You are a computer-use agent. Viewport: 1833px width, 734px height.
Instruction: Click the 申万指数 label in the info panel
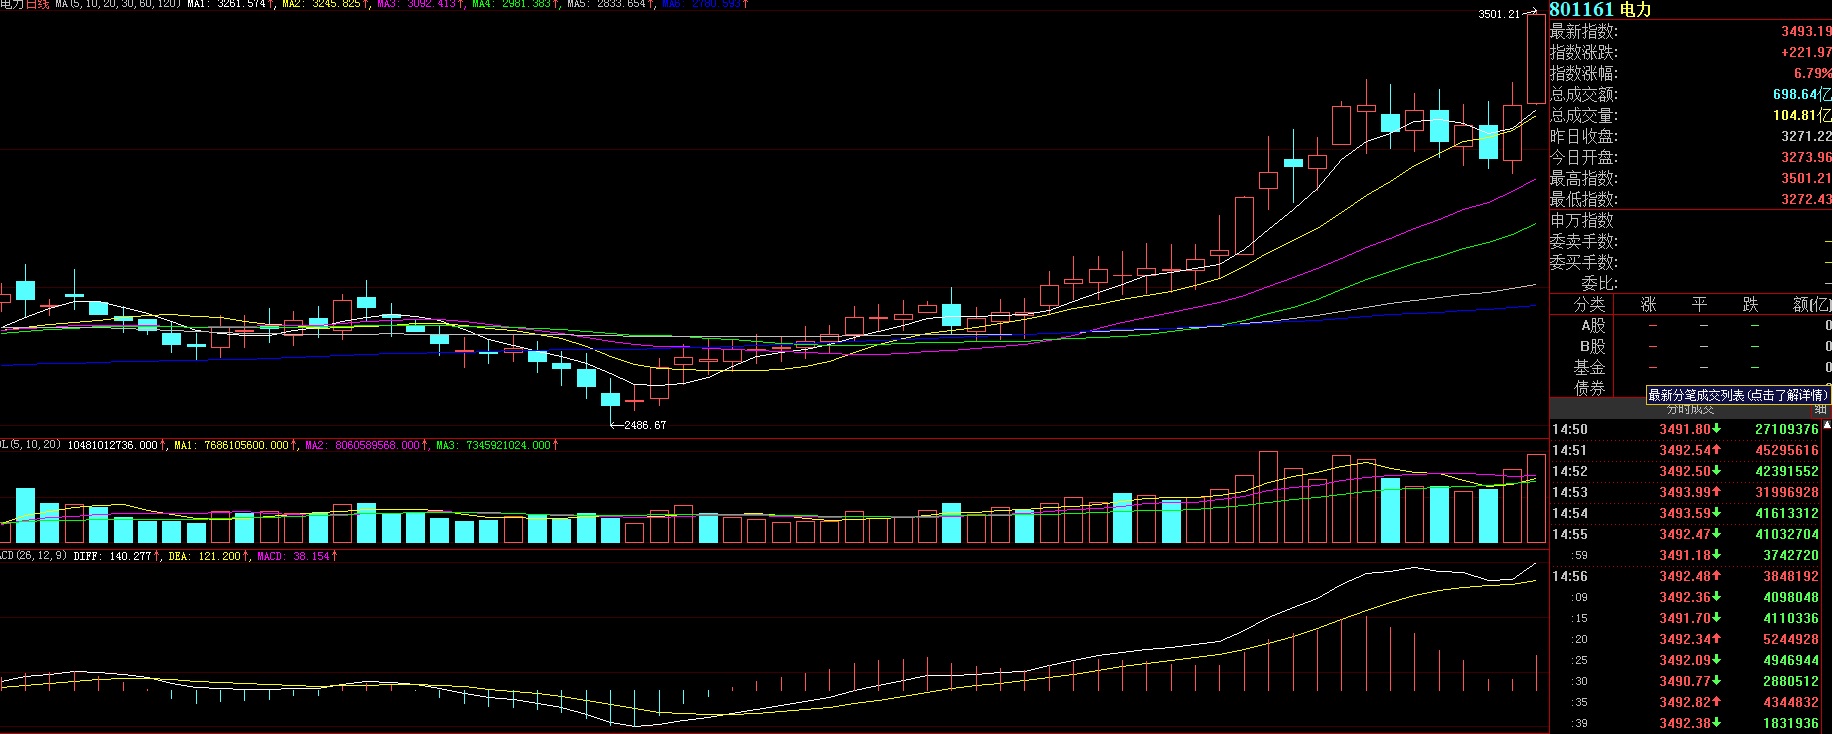pyautogui.click(x=1582, y=220)
